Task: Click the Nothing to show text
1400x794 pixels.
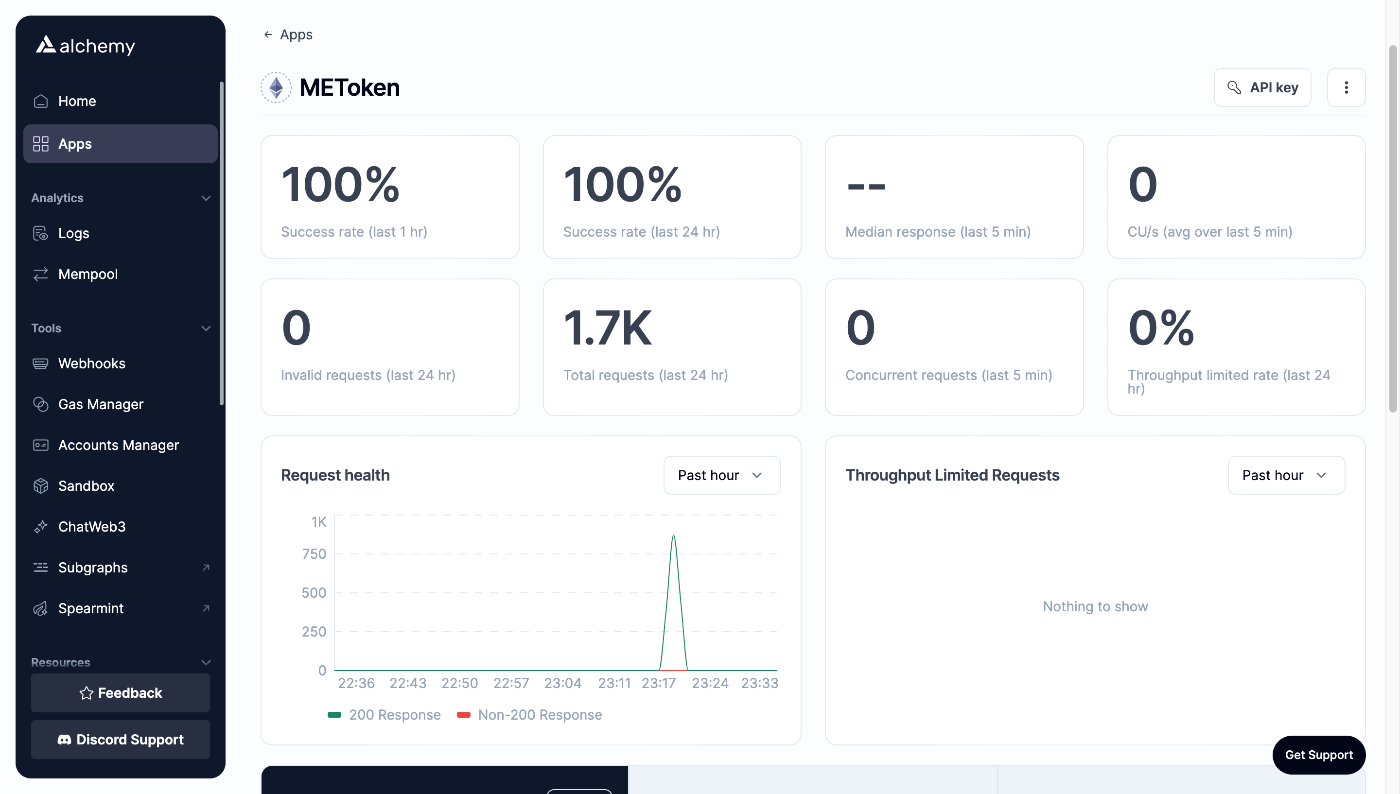Action: pyautogui.click(x=1095, y=606)
